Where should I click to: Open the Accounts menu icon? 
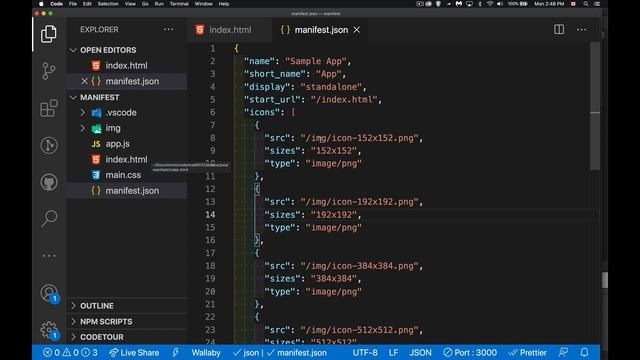tap(49, 293)
